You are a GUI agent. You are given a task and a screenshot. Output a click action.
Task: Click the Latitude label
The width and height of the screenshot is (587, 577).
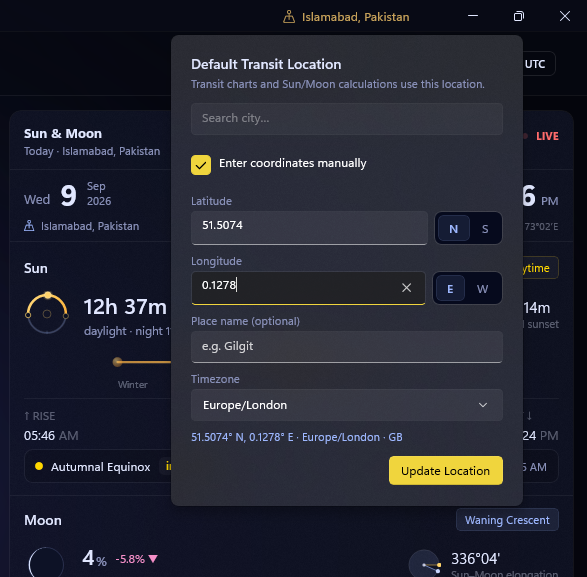point(212,201)
